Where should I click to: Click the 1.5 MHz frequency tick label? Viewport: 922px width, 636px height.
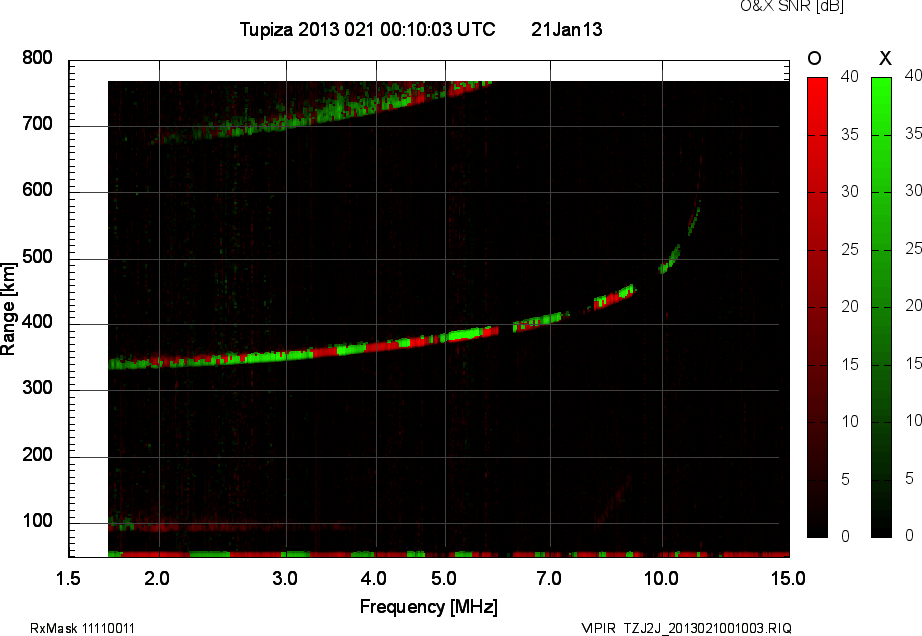point(68,578)
